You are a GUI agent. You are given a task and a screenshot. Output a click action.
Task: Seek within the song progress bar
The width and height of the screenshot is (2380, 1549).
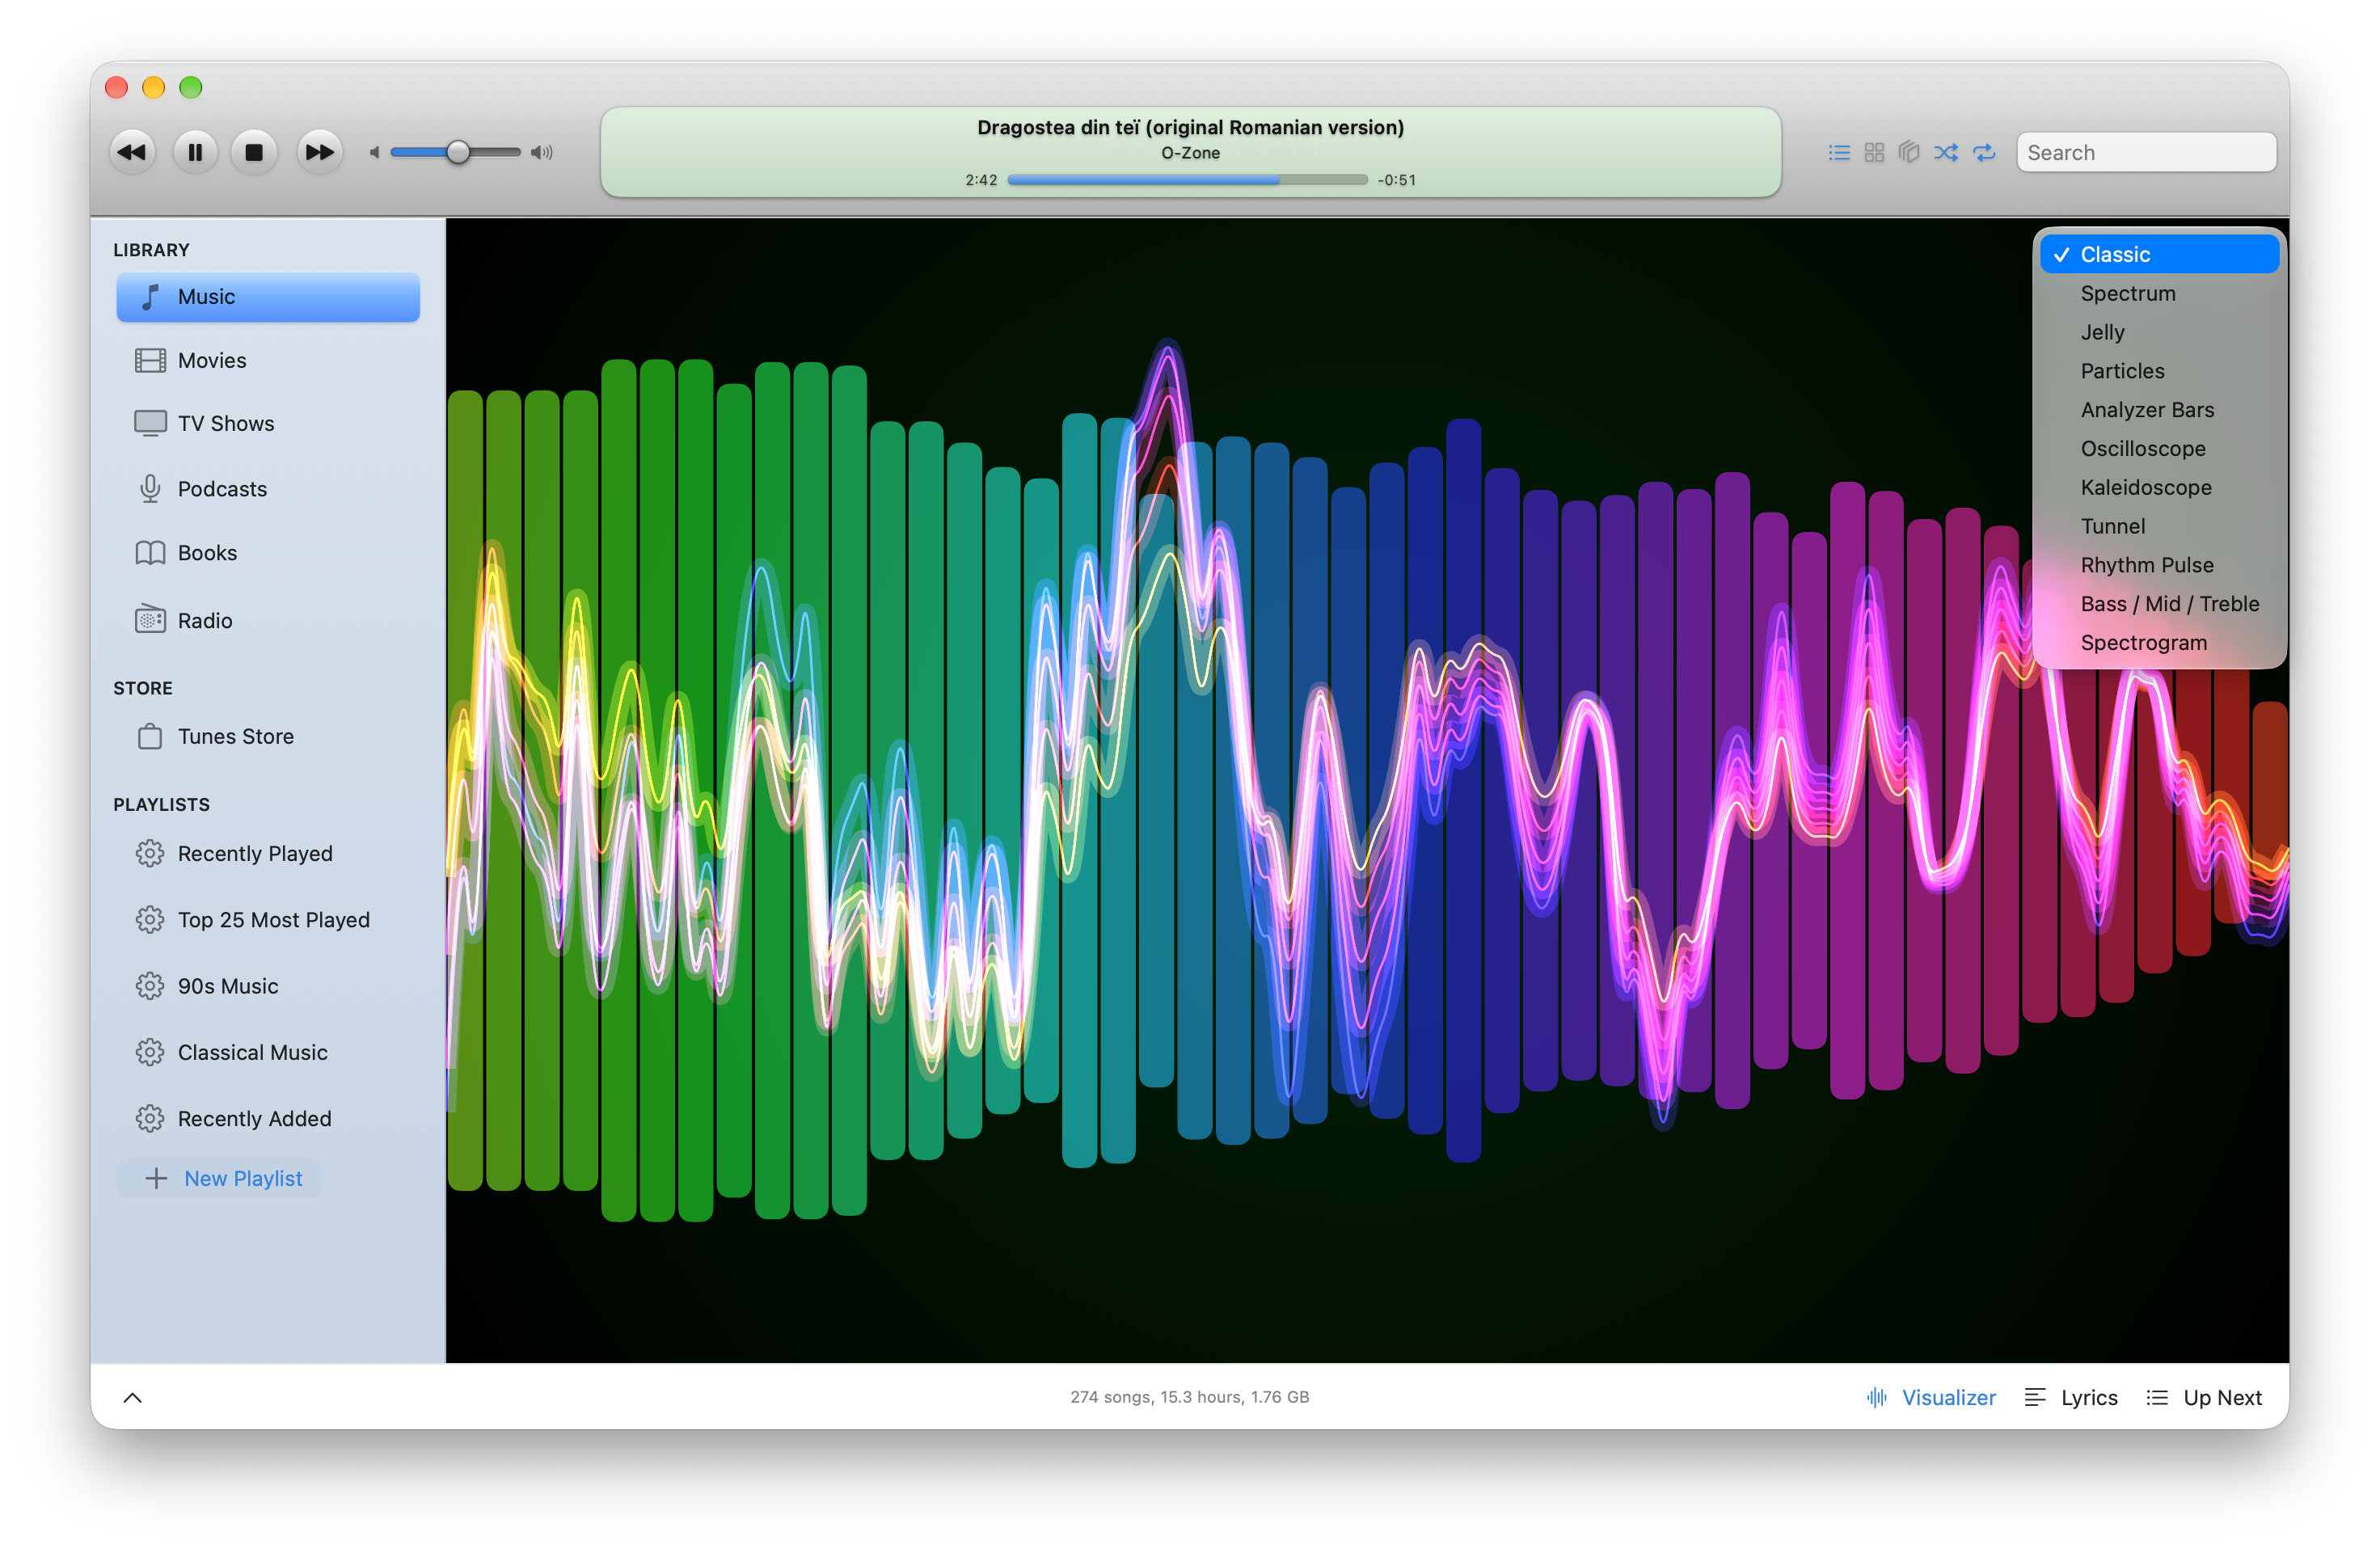pyautogui.click(x=1187, y=180)
